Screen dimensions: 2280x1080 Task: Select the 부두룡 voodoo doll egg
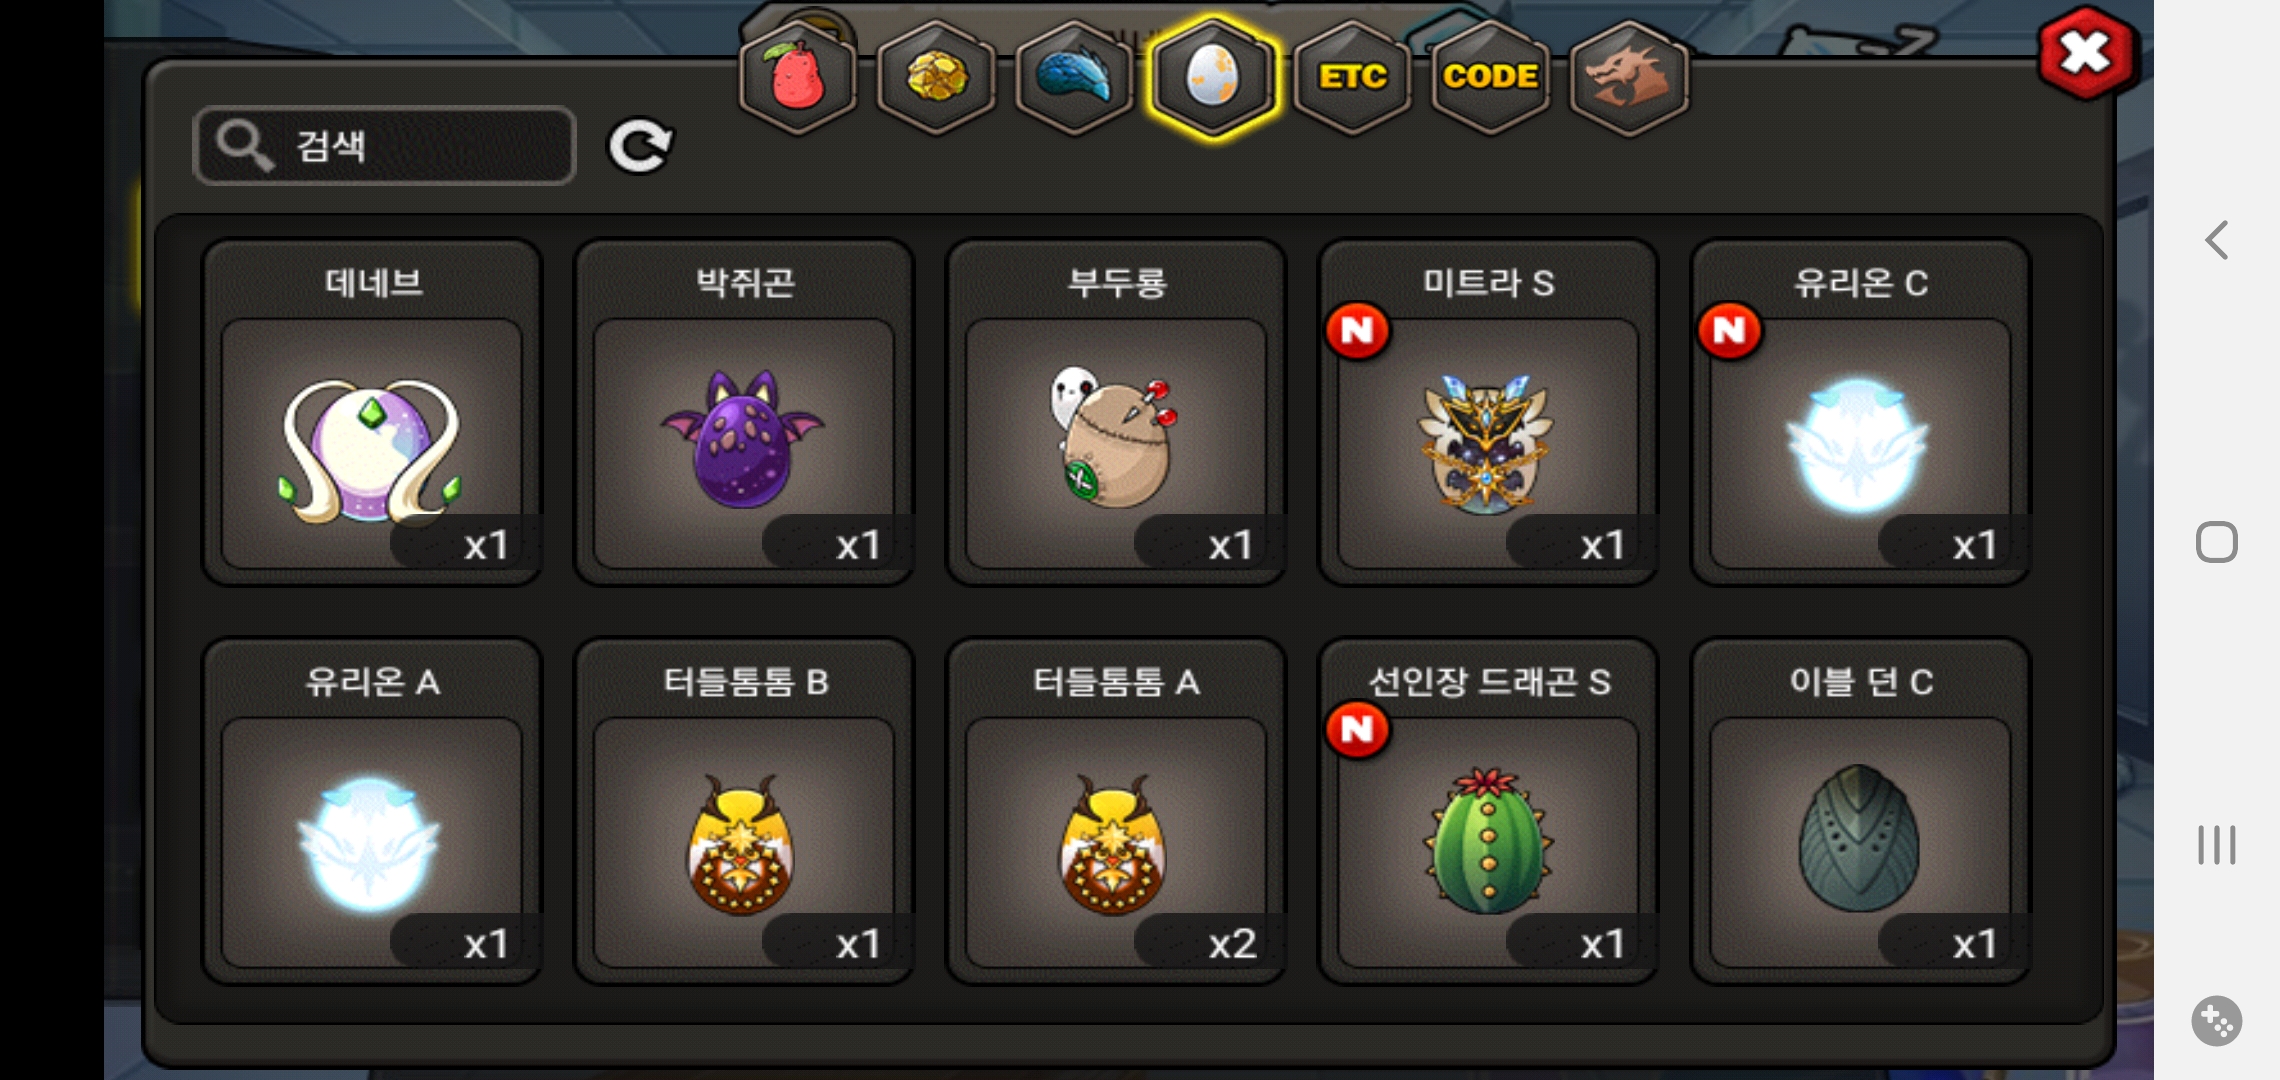(x=1116, y=412)
